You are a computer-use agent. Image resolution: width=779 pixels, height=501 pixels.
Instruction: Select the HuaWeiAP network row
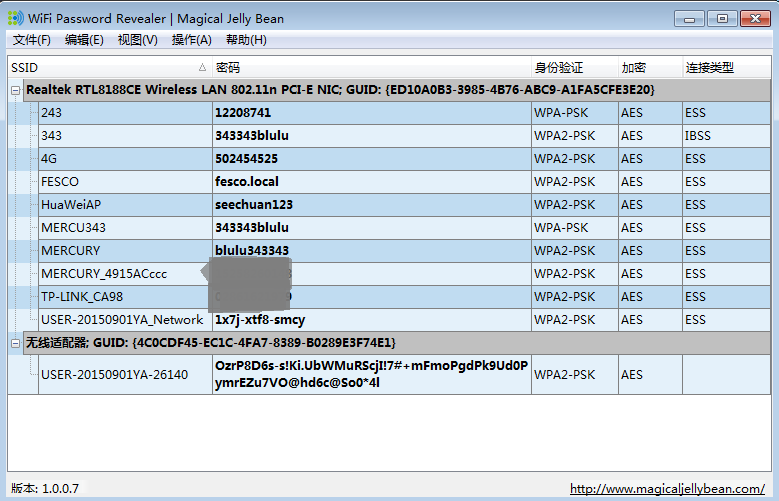(404, 204)
